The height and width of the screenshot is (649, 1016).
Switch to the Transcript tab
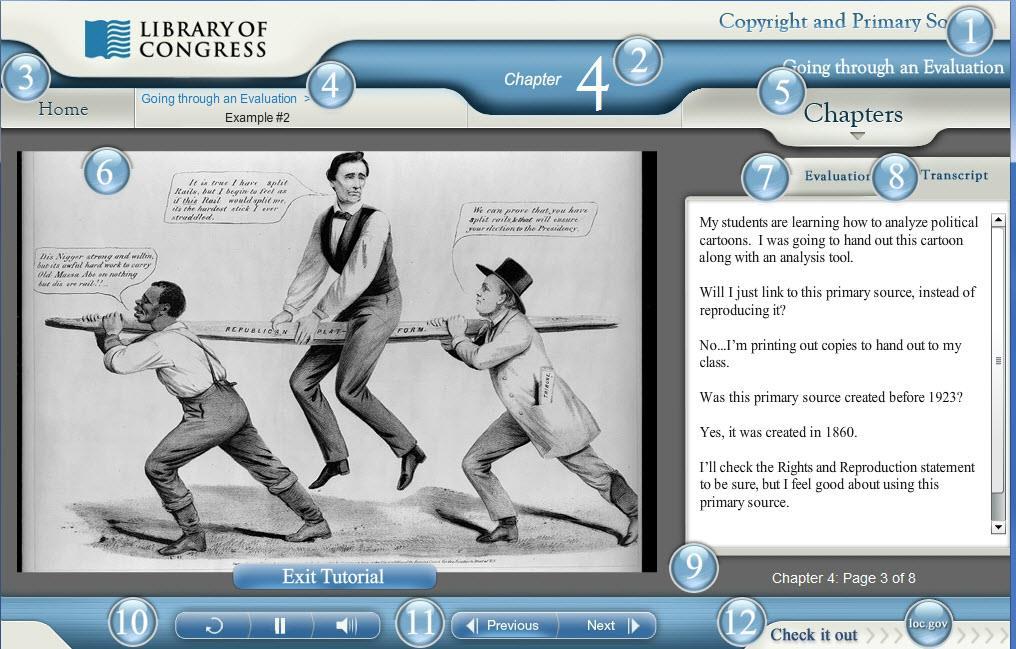click(x=954, y=175)
